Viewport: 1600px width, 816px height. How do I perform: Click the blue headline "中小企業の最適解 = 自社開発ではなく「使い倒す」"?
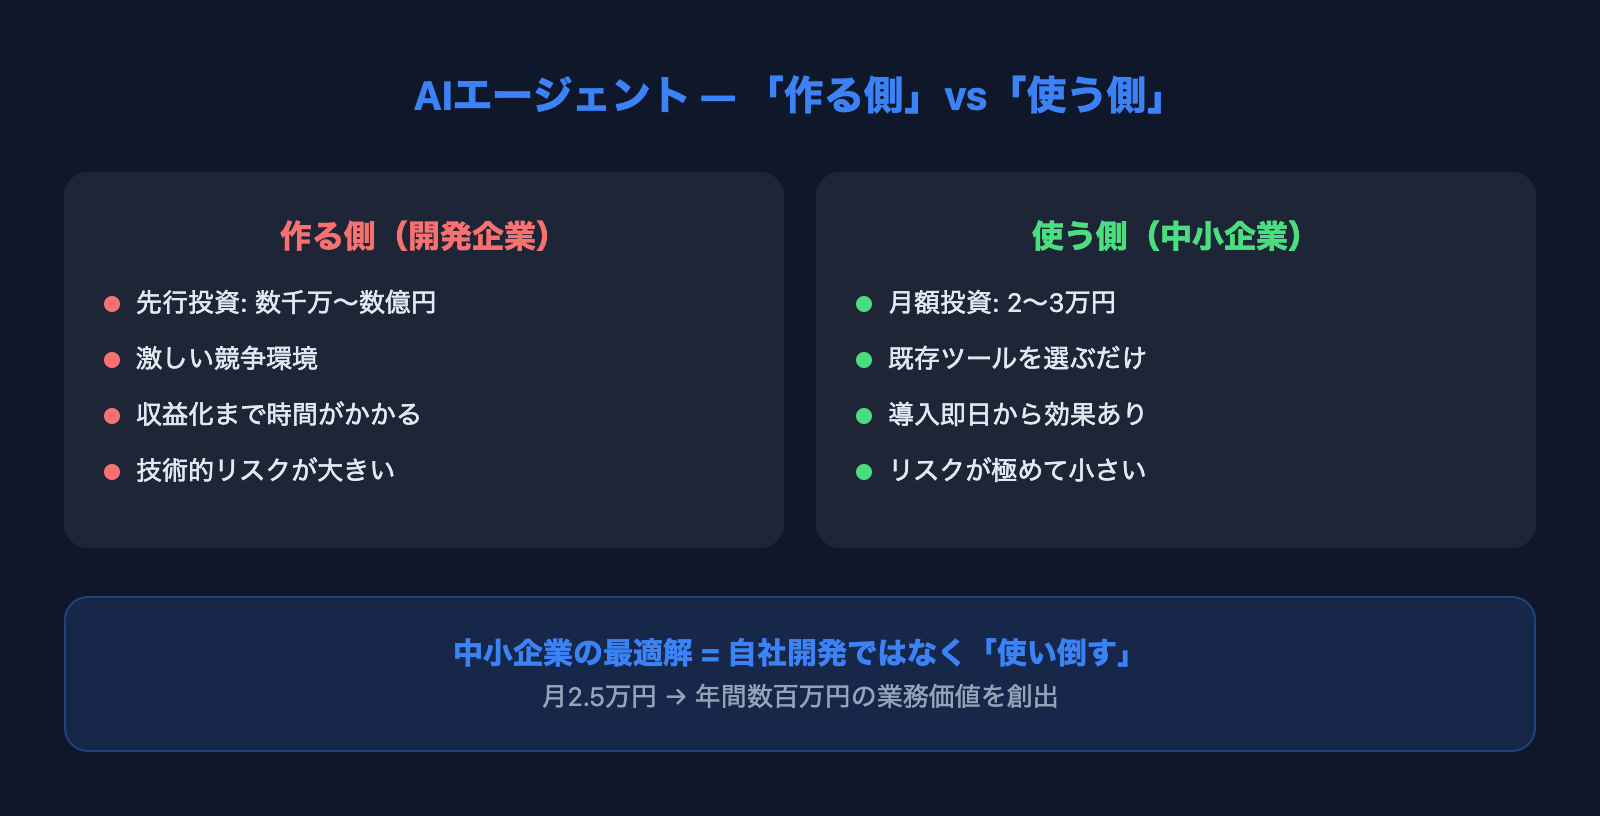click(796, 653)
